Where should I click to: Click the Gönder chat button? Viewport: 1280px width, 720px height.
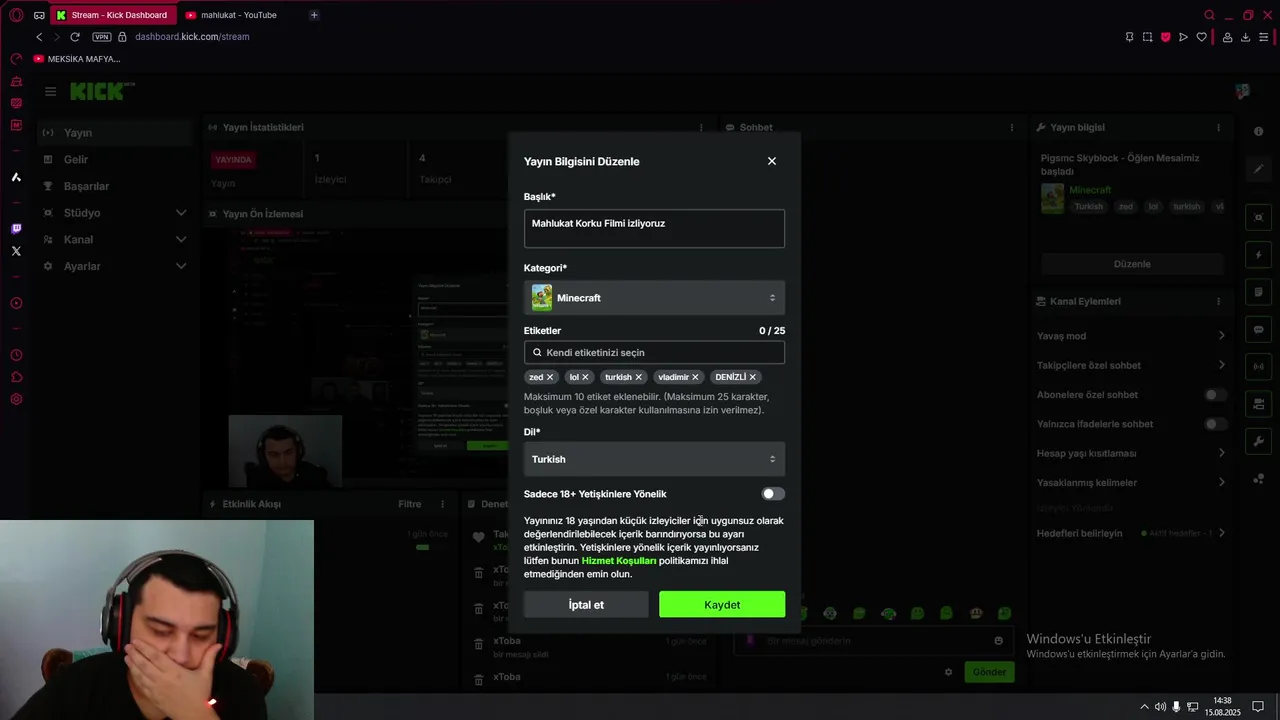click(989, 672)
